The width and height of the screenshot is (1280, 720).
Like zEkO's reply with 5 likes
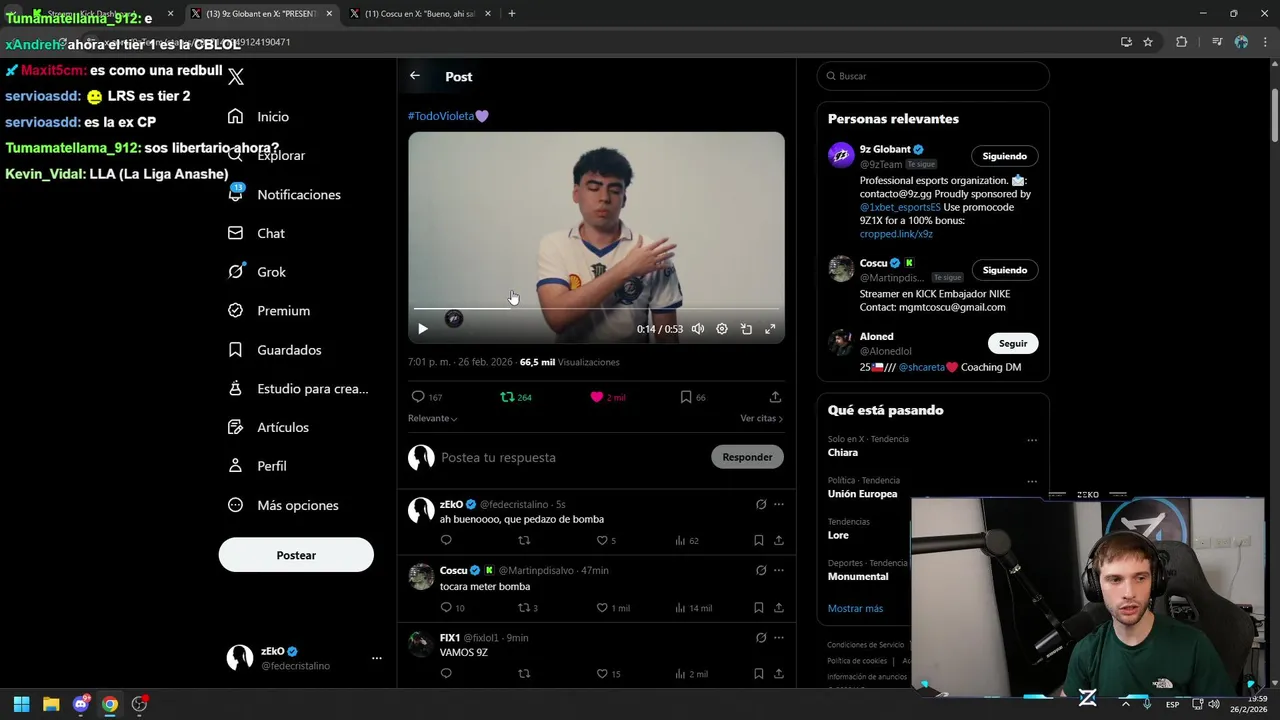tap(606, 541)
